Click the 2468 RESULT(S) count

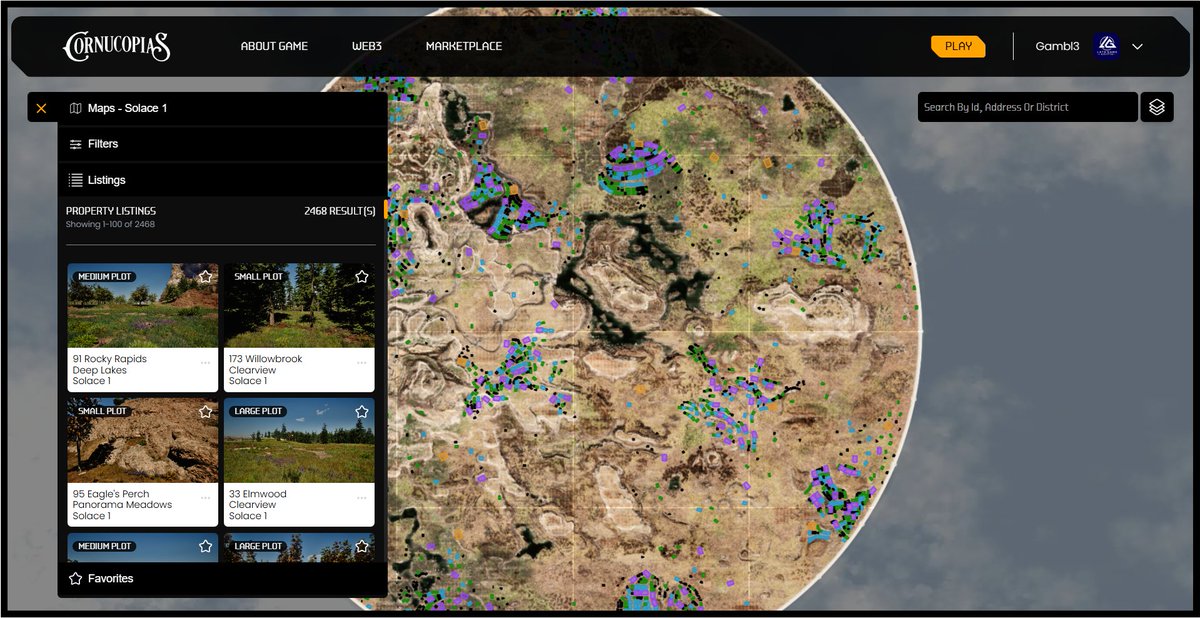coord(340,211)
